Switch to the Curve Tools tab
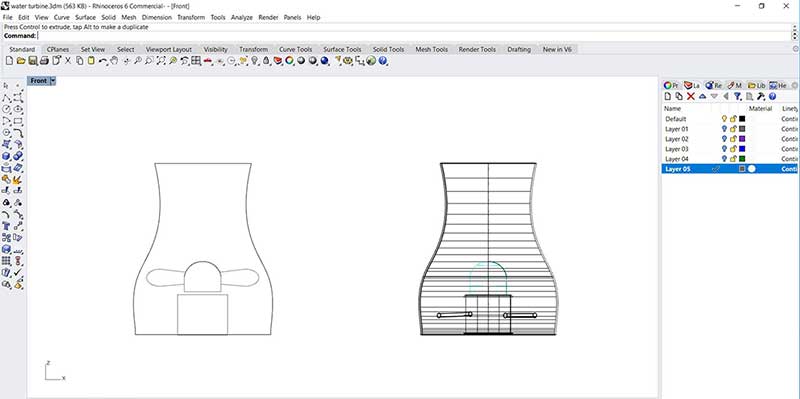 point(295,49)
